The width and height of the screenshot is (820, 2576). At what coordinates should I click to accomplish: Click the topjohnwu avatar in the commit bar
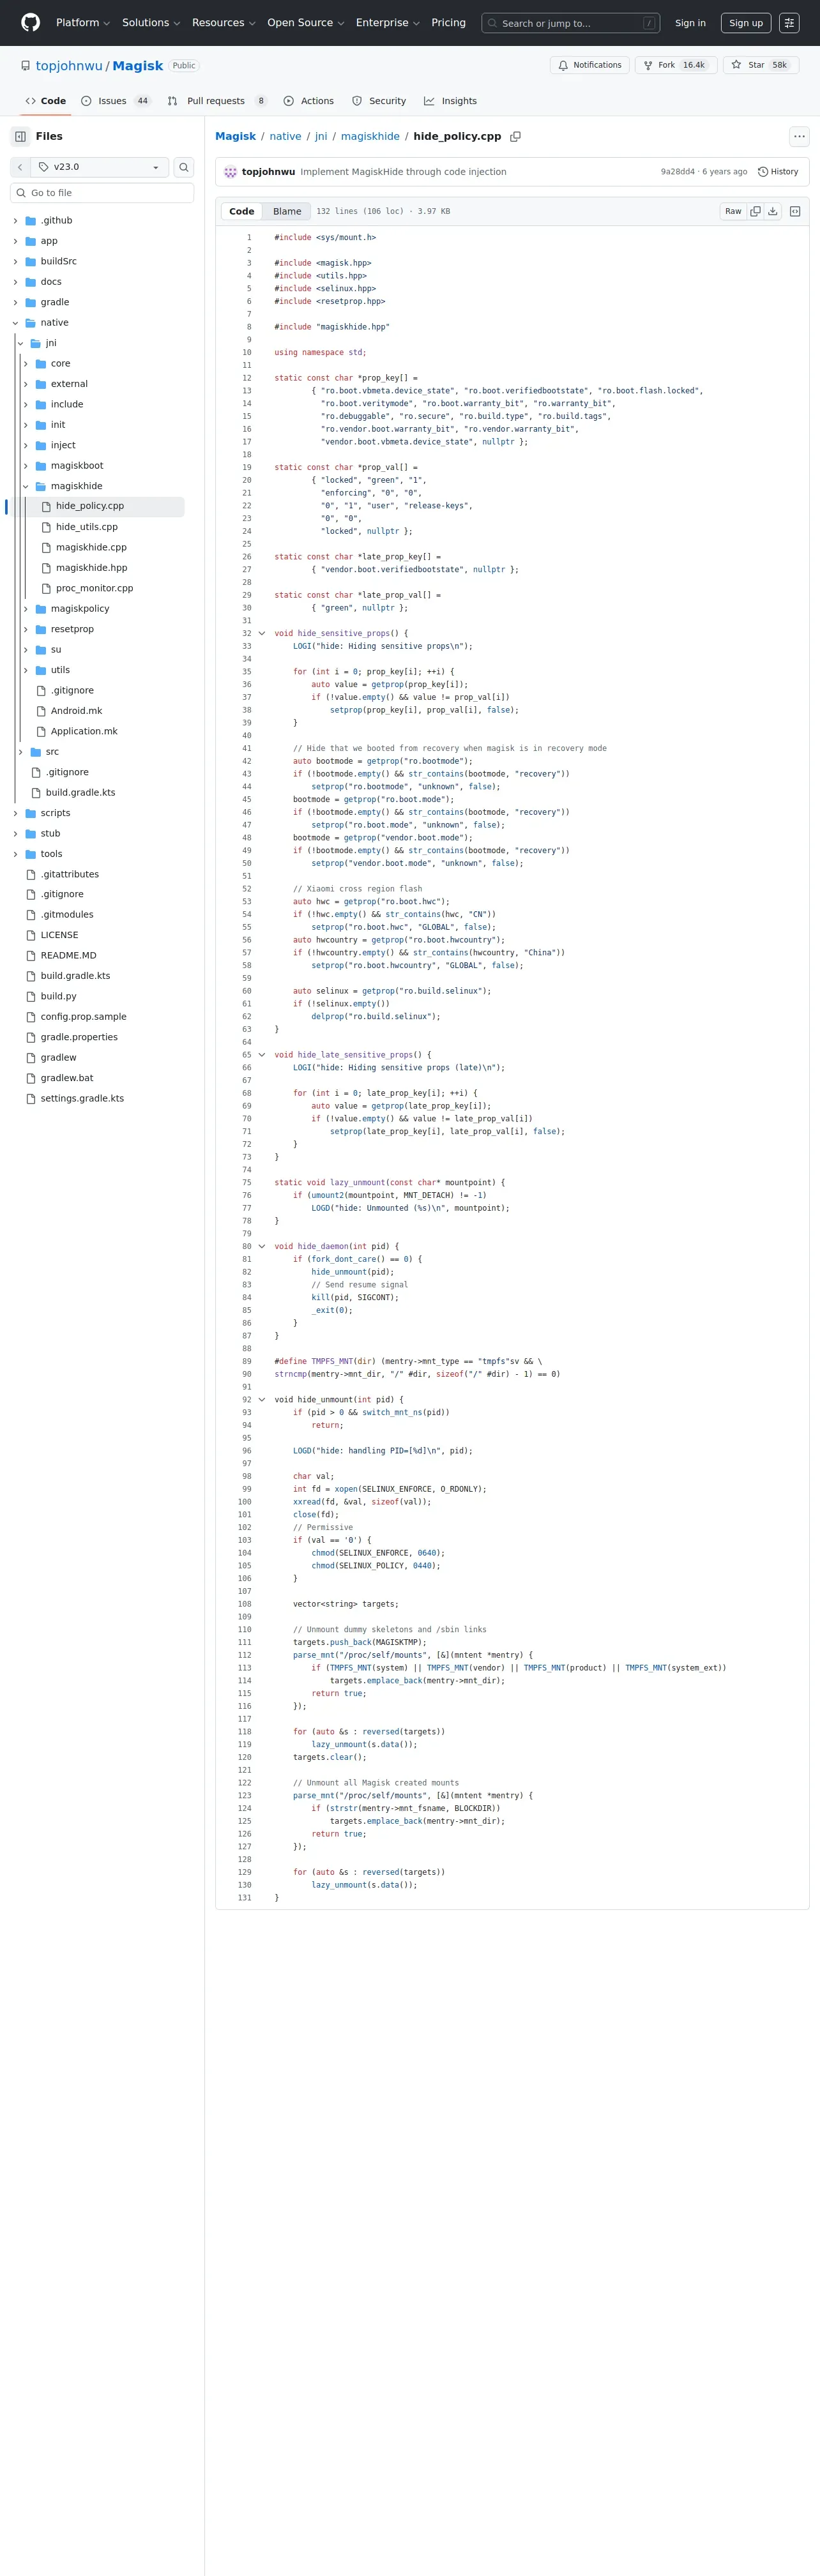pyautogui.click(x=230, y=172)
